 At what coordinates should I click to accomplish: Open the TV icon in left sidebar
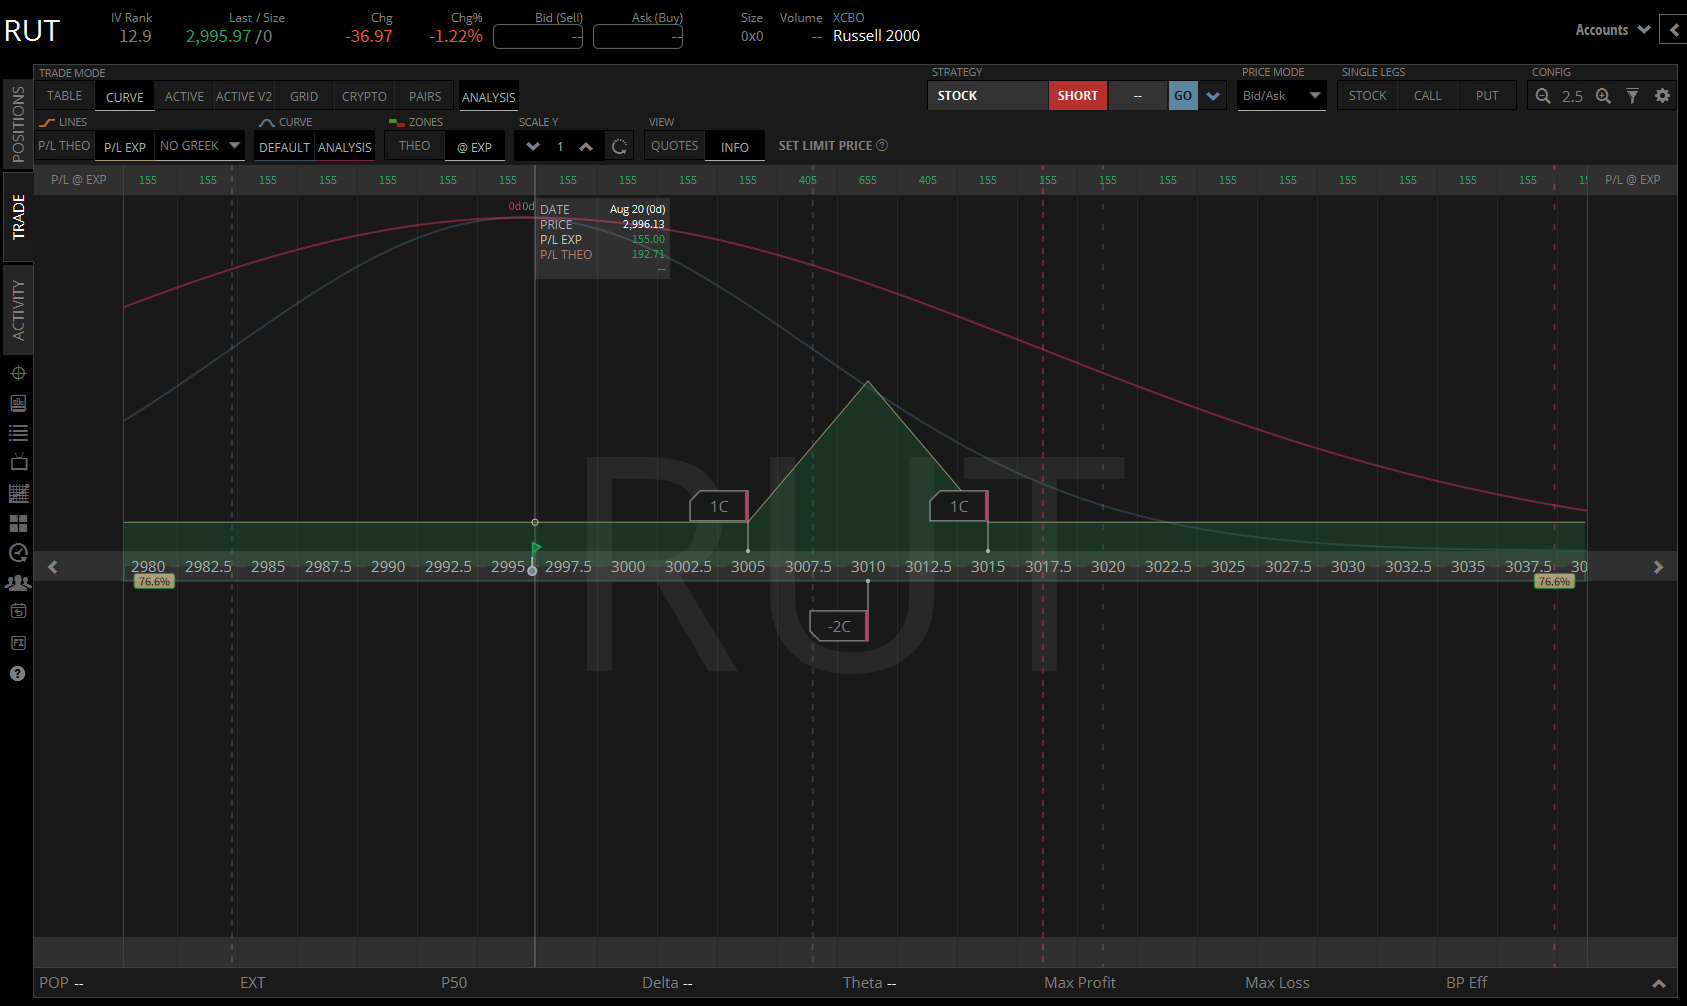point(18,462)
